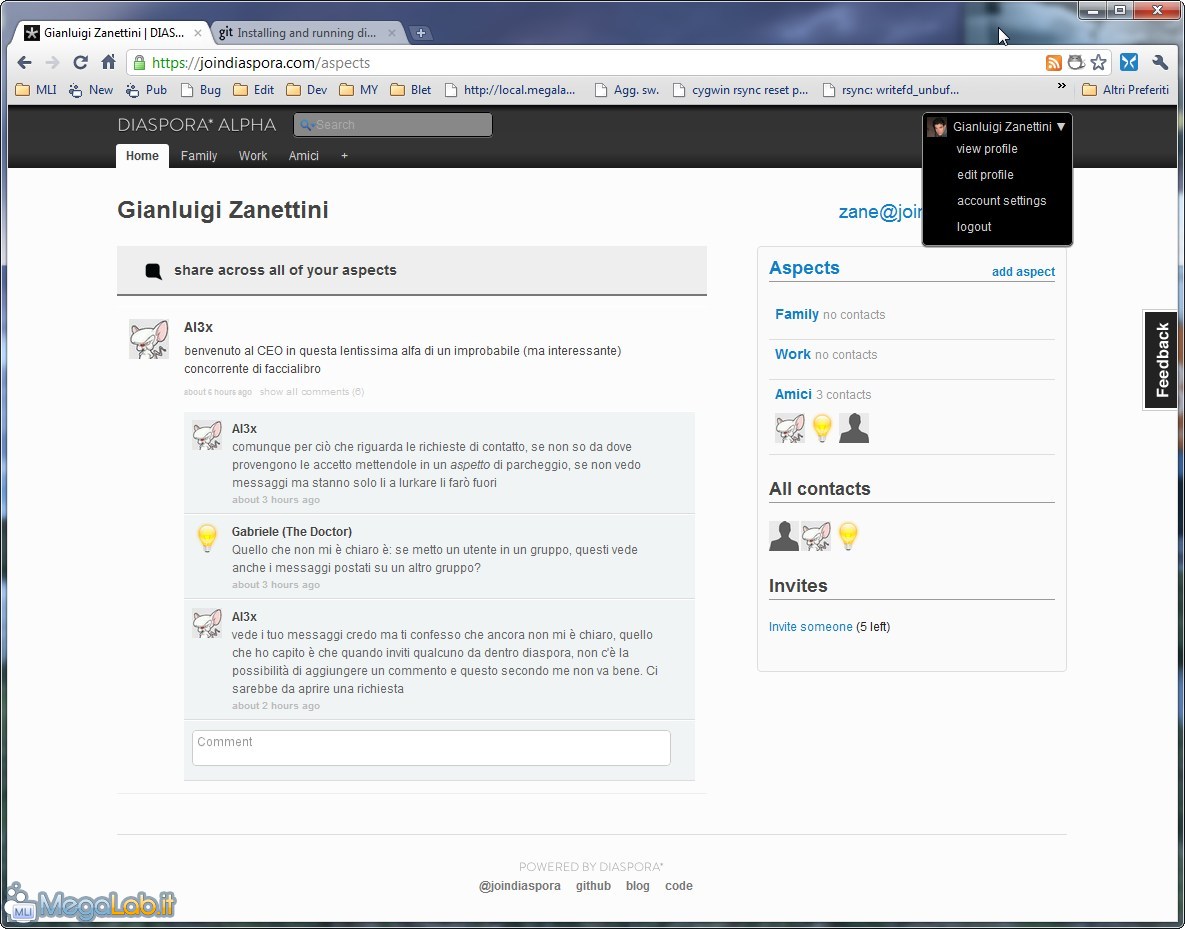Screen dimensions: 1185x929
Task: Go back with browser back arrow
Action: tap(24, 63)
